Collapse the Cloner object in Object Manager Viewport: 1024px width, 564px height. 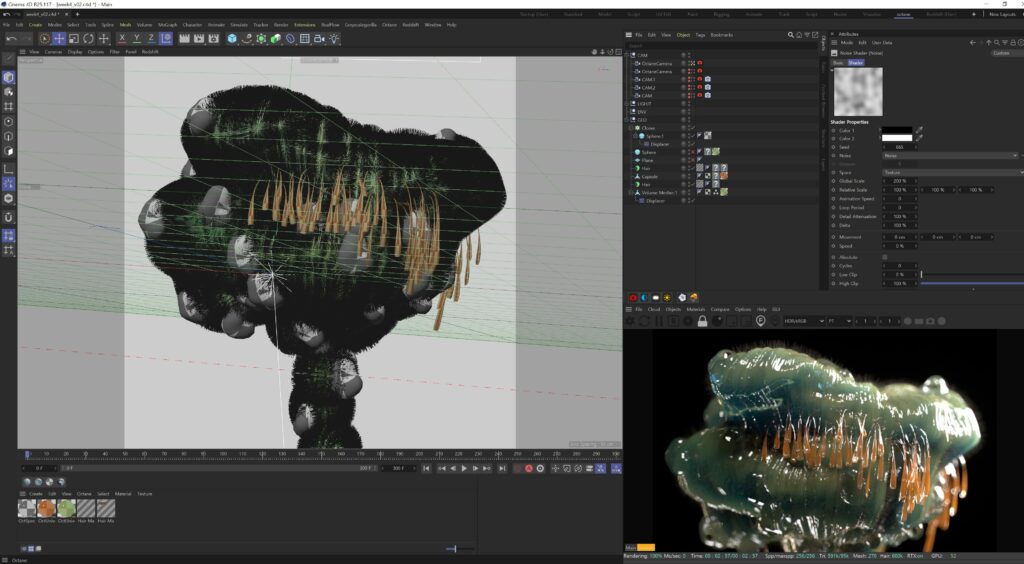tap(630, 128)
